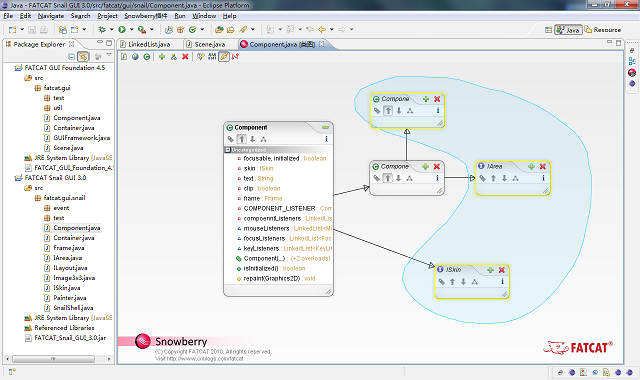This screenshot has width=640, height=380.
Task: Click the red X on the IArea node
Action: tap(543, 167)
